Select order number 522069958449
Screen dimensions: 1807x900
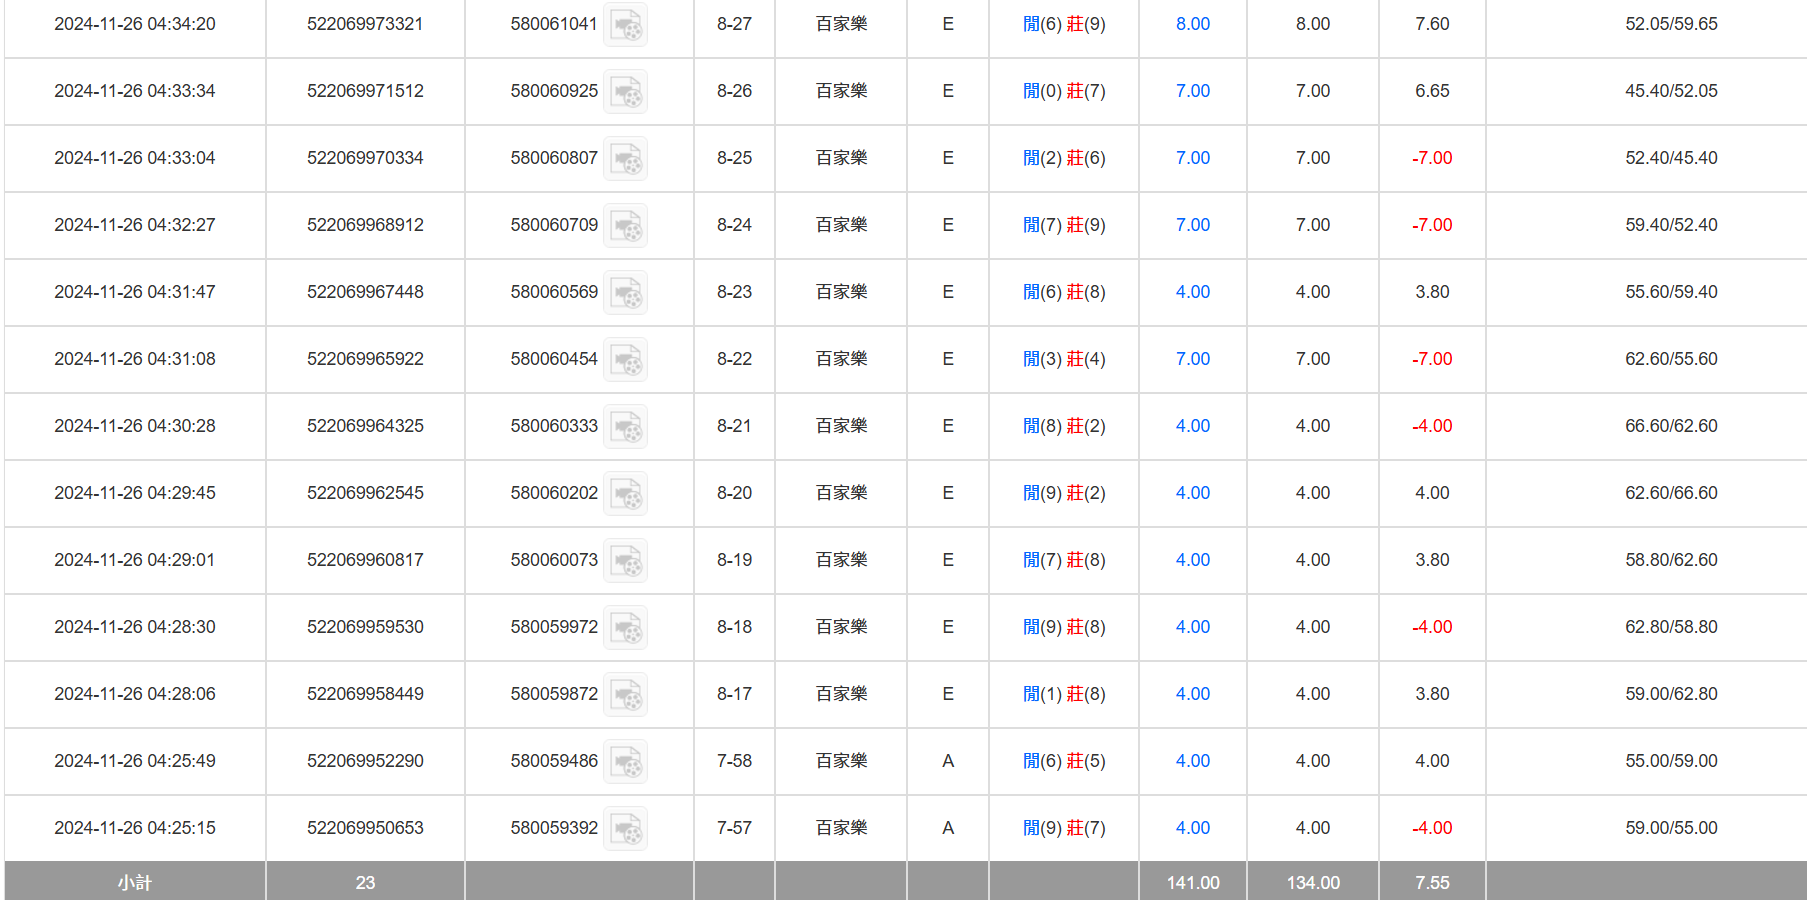(365, 694)
